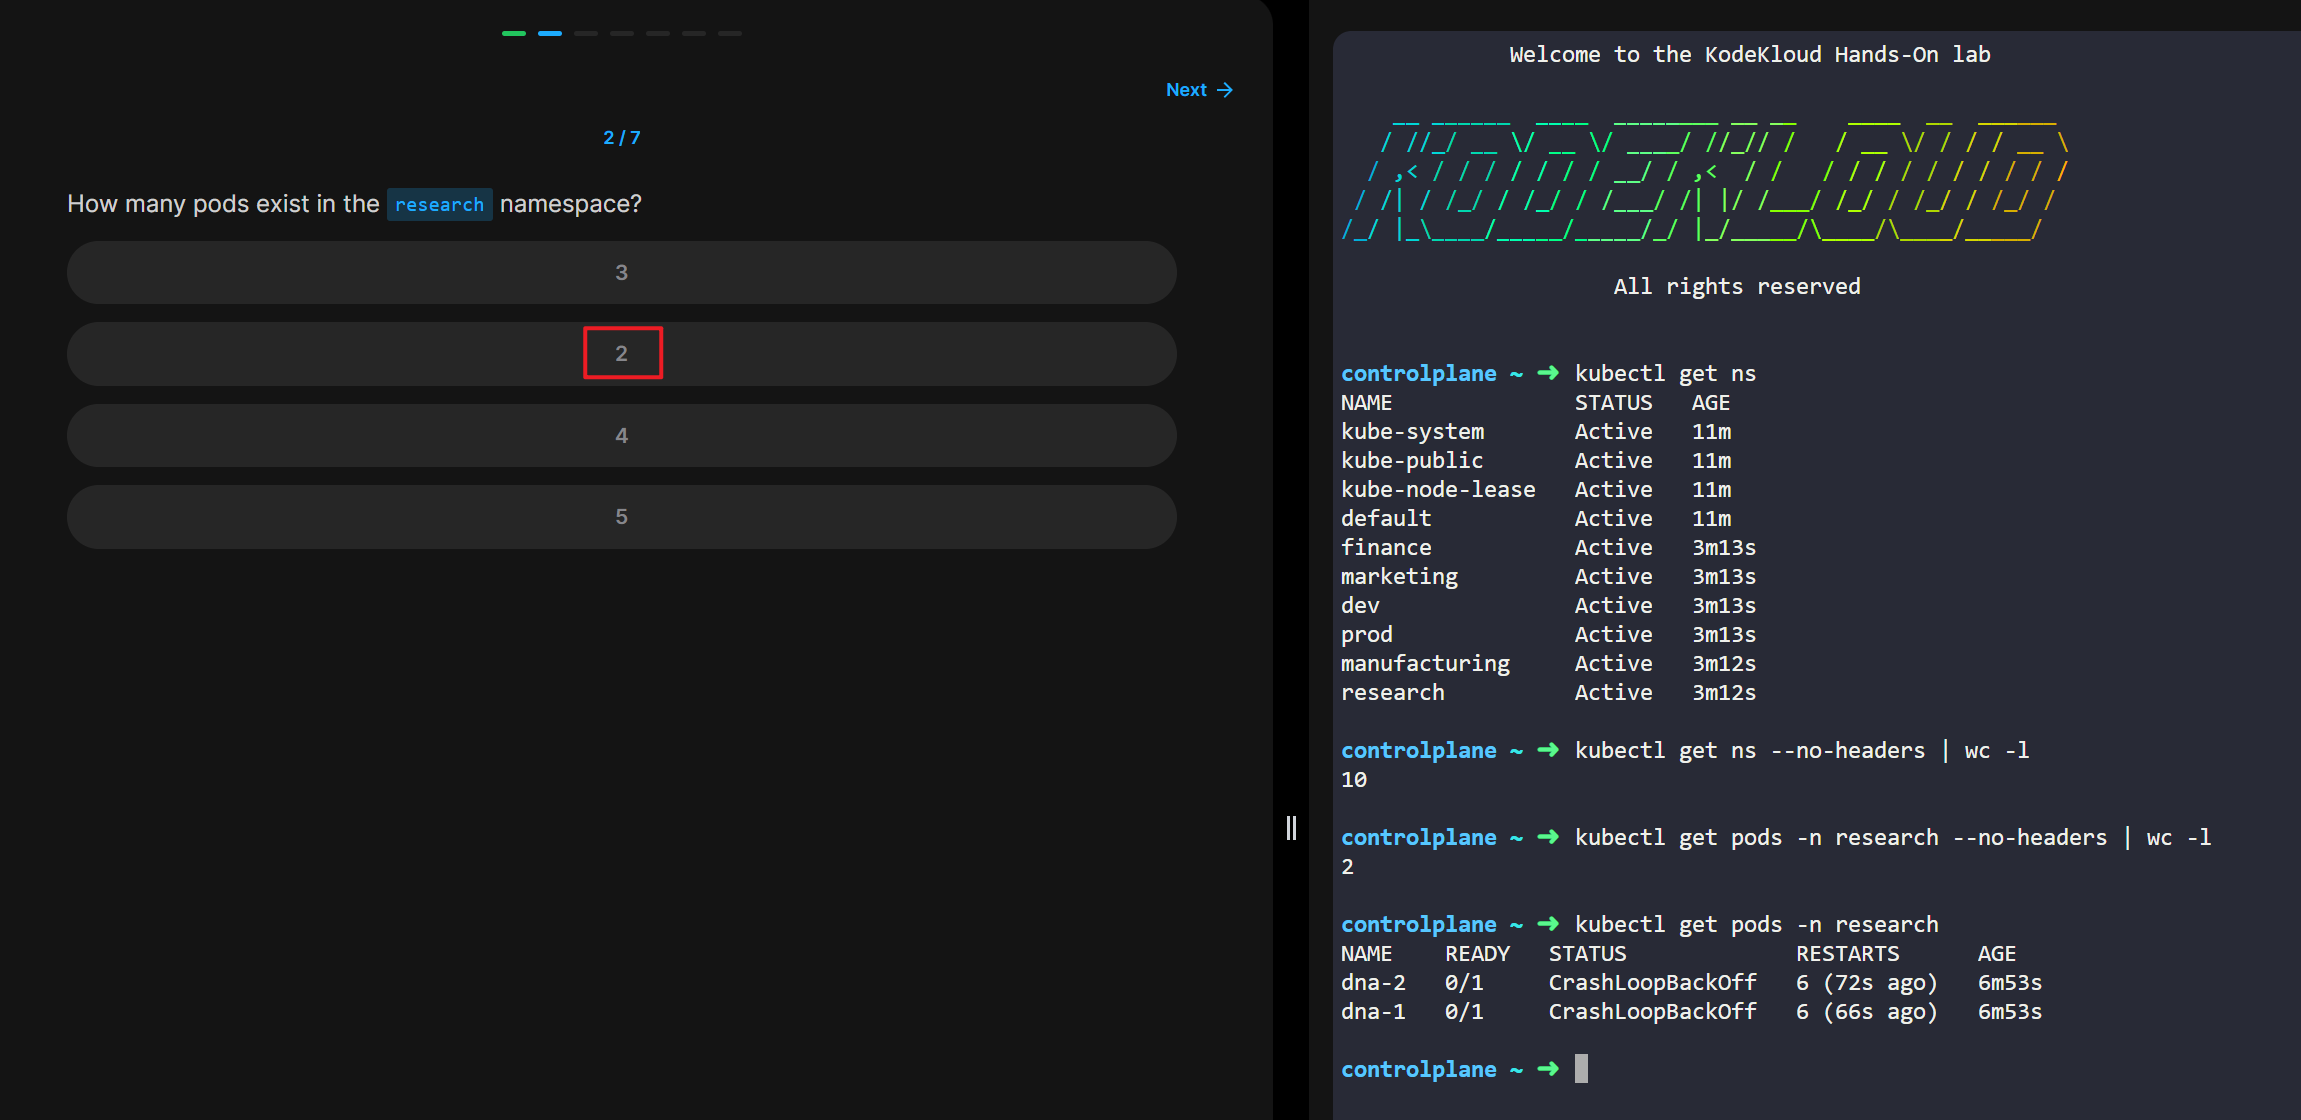Choose answer option 2

pyautogui.click(x=621, y=354)
